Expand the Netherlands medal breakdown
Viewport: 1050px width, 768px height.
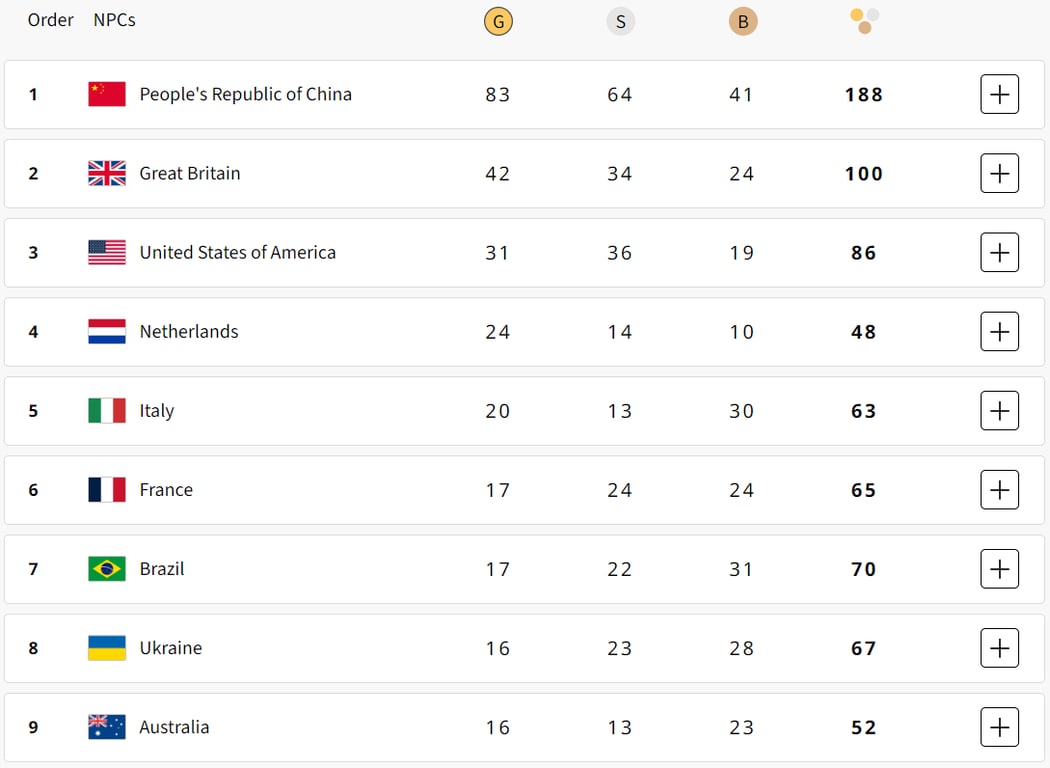click(999, 331)
